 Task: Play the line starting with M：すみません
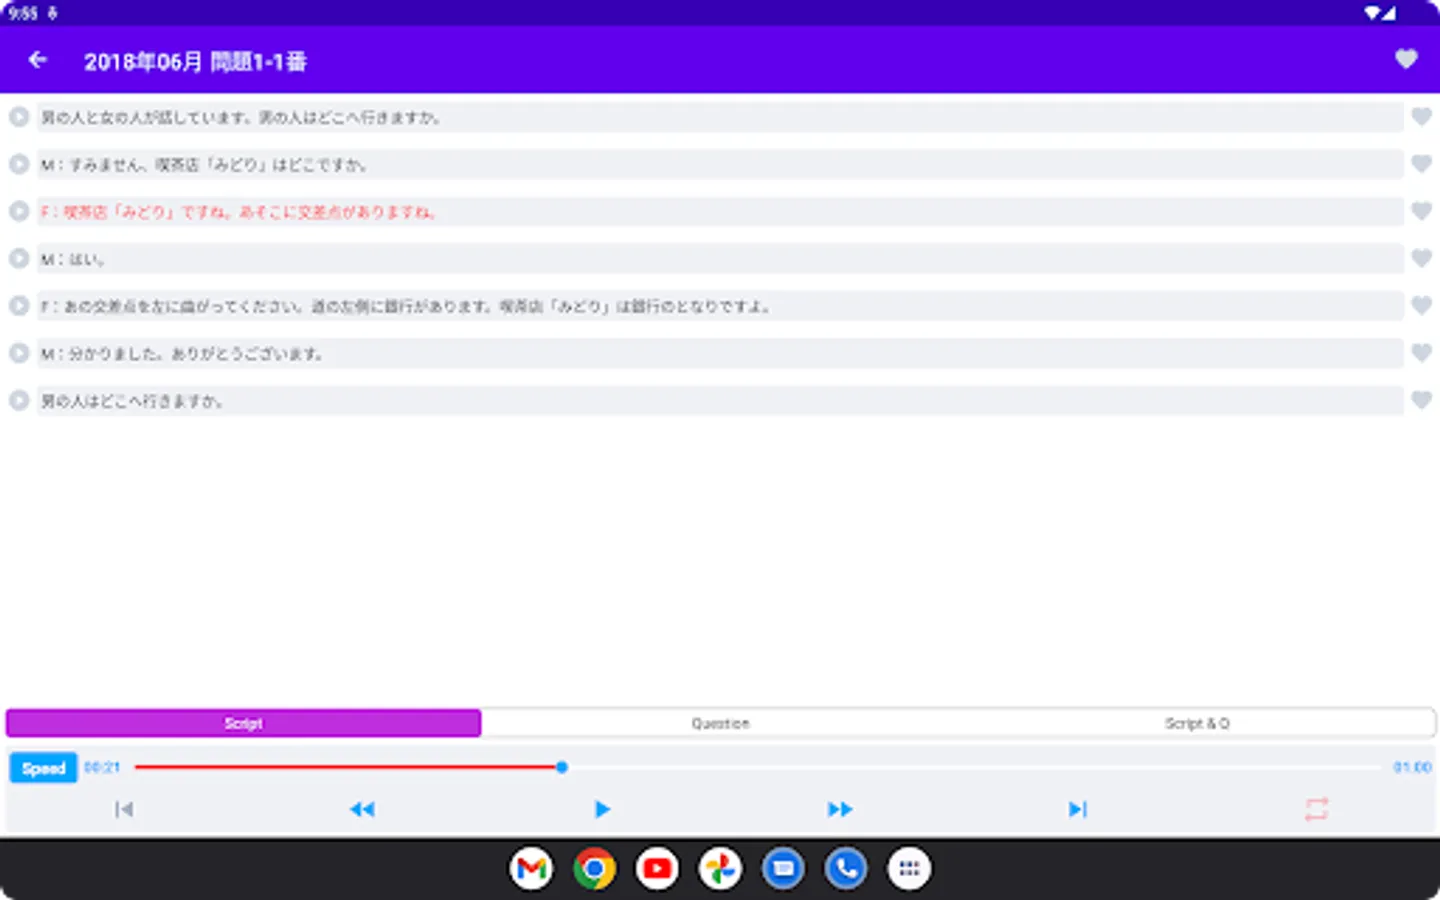[18, 164]
